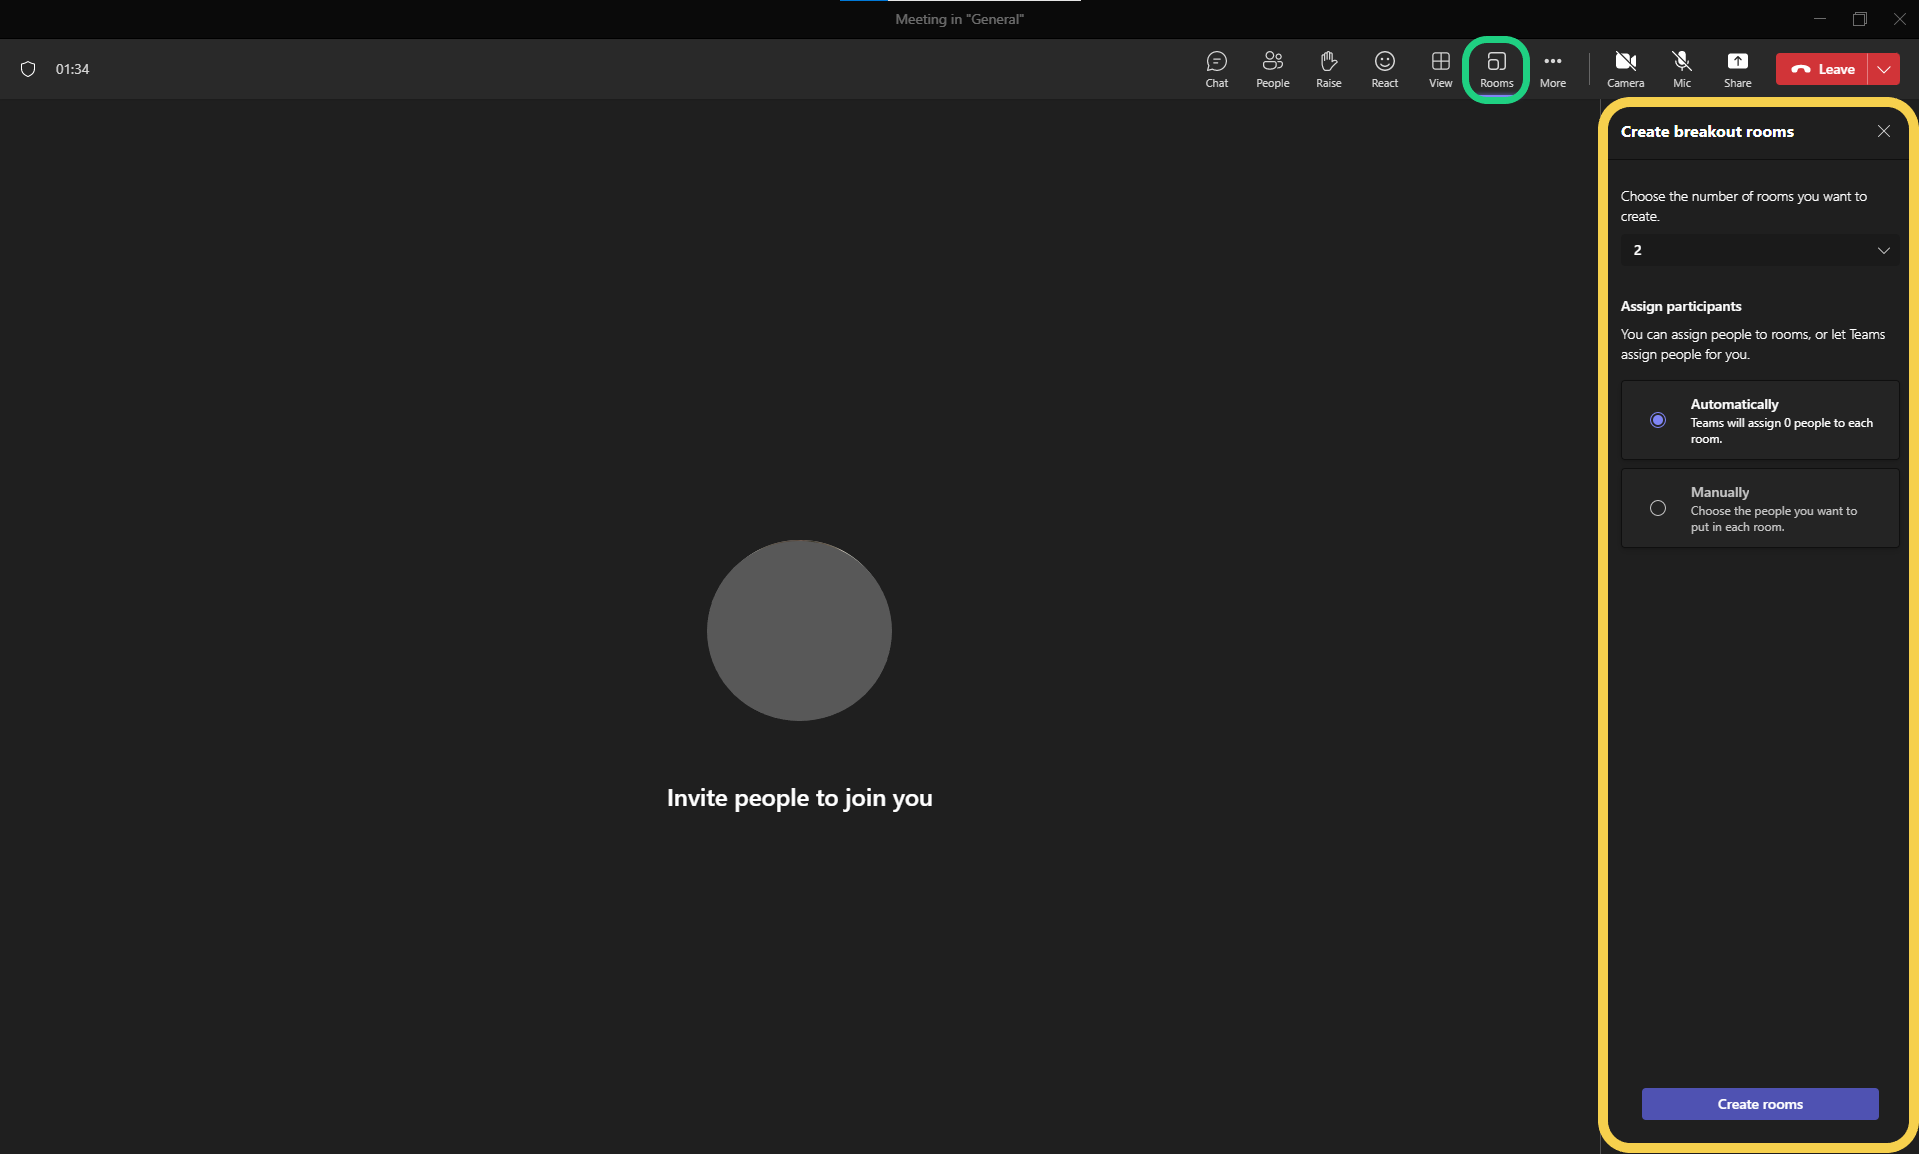Viewport: 1919px width, 1154px height.
Task: Turn on the Camera
Action: 1625,69
